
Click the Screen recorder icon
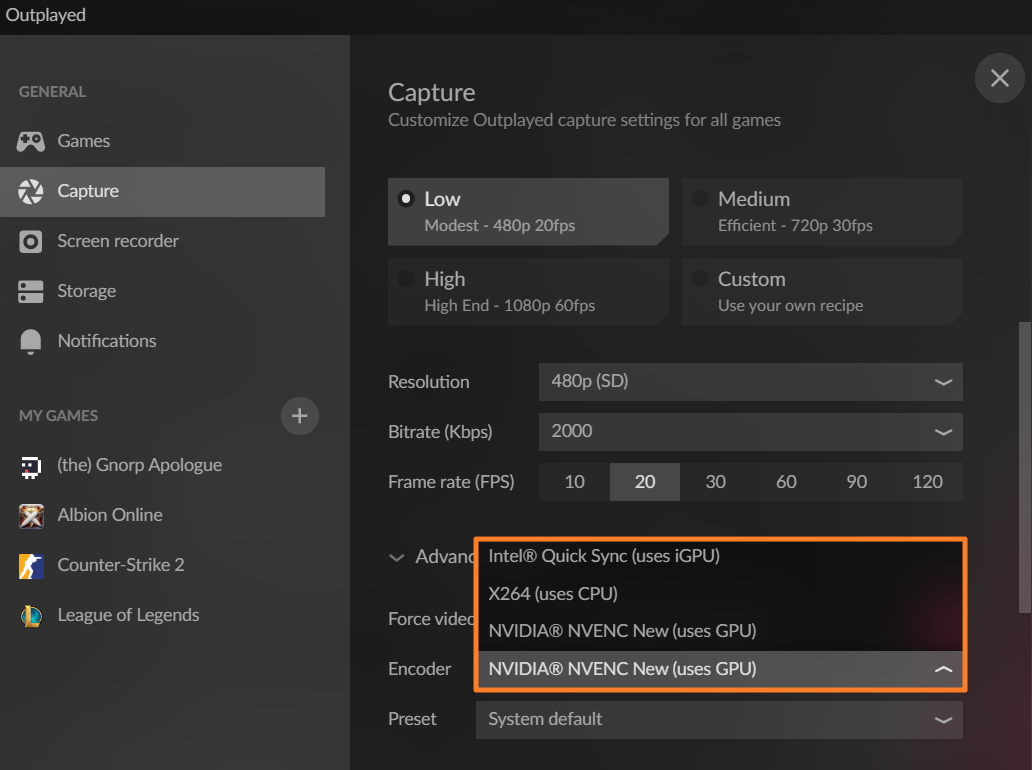(30, 242)
